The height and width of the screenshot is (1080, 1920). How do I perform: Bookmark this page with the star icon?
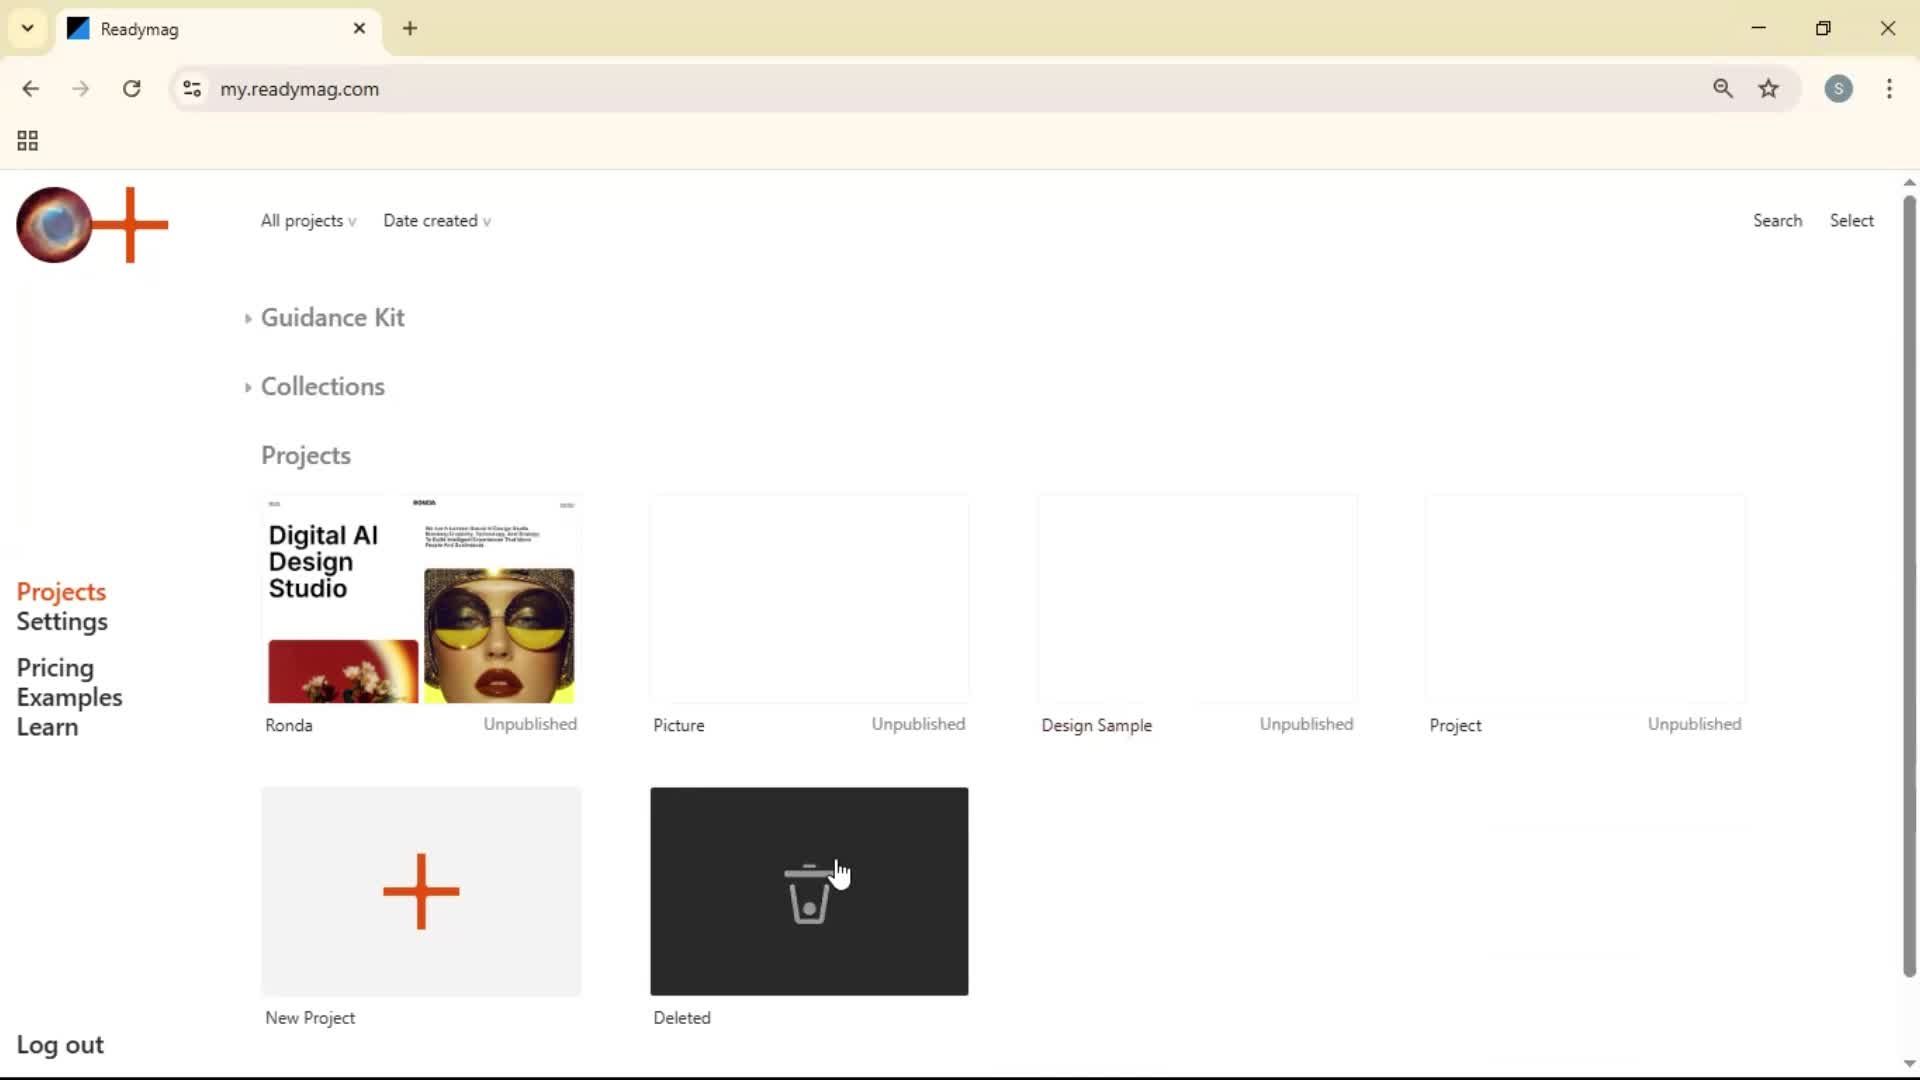[x=1769, y=88]
